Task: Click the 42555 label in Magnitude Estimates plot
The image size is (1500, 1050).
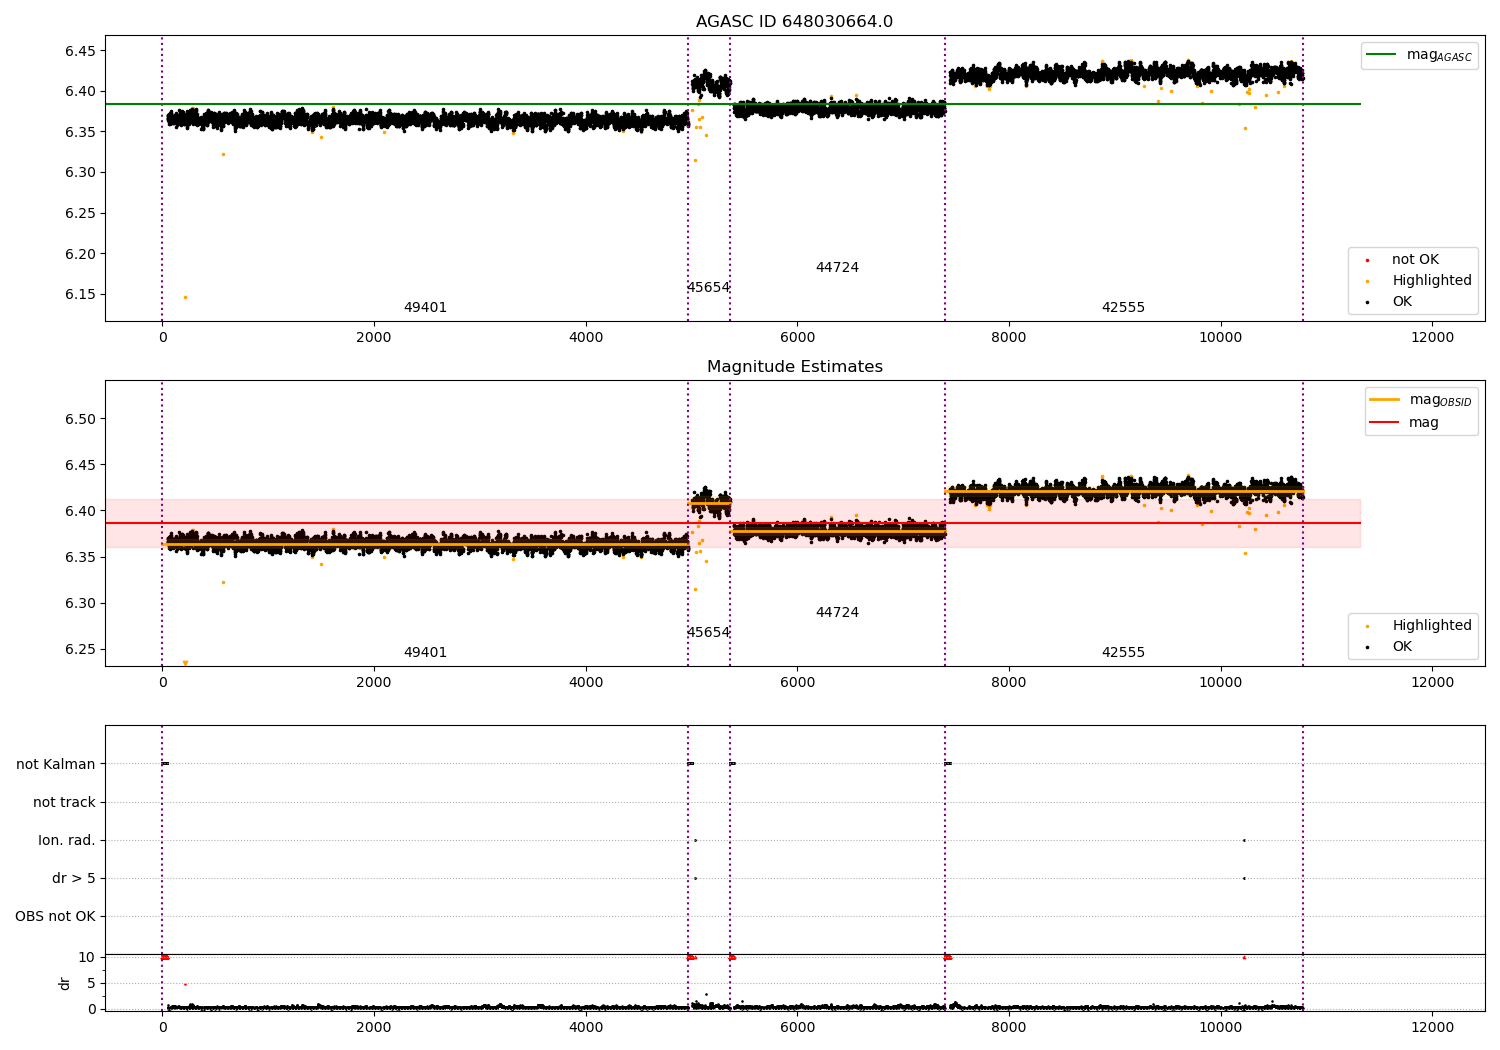Action: pyautogui.click(x=1123, y=653)
